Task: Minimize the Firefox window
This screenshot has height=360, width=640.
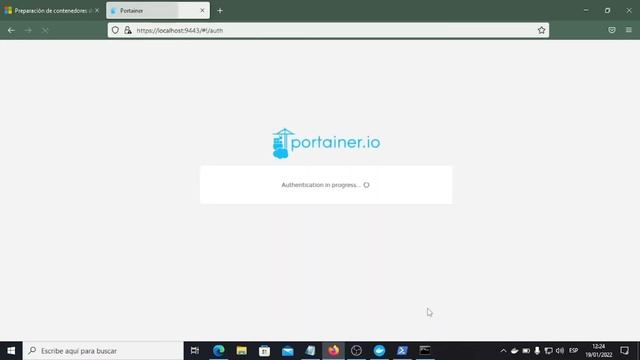Action: 586,11
